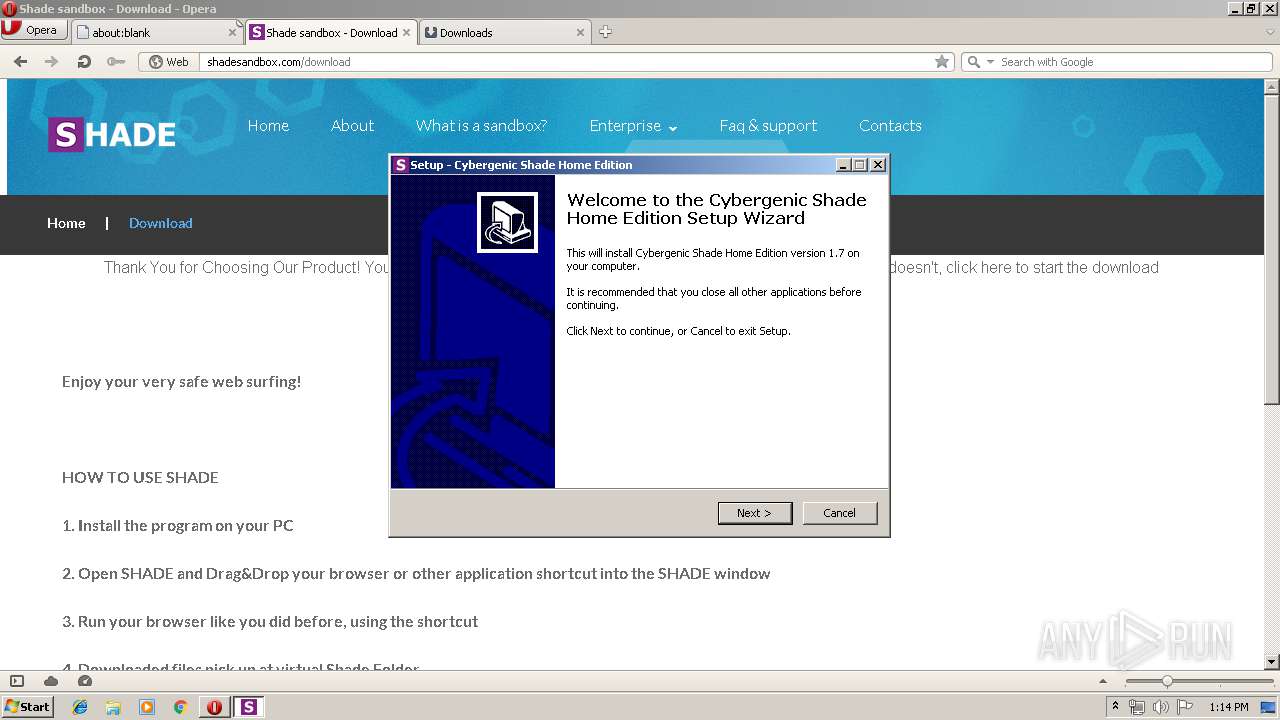This screenshot has width=1280, height=720.
Task: Open 'What is a sandbox?' page
Action: [481, 126]
